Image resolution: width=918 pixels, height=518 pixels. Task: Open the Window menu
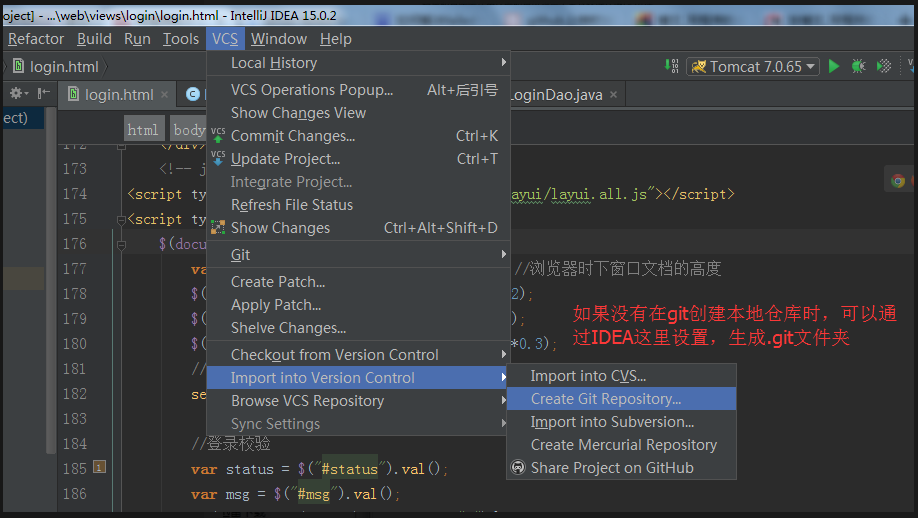click(x=279, y=39)
